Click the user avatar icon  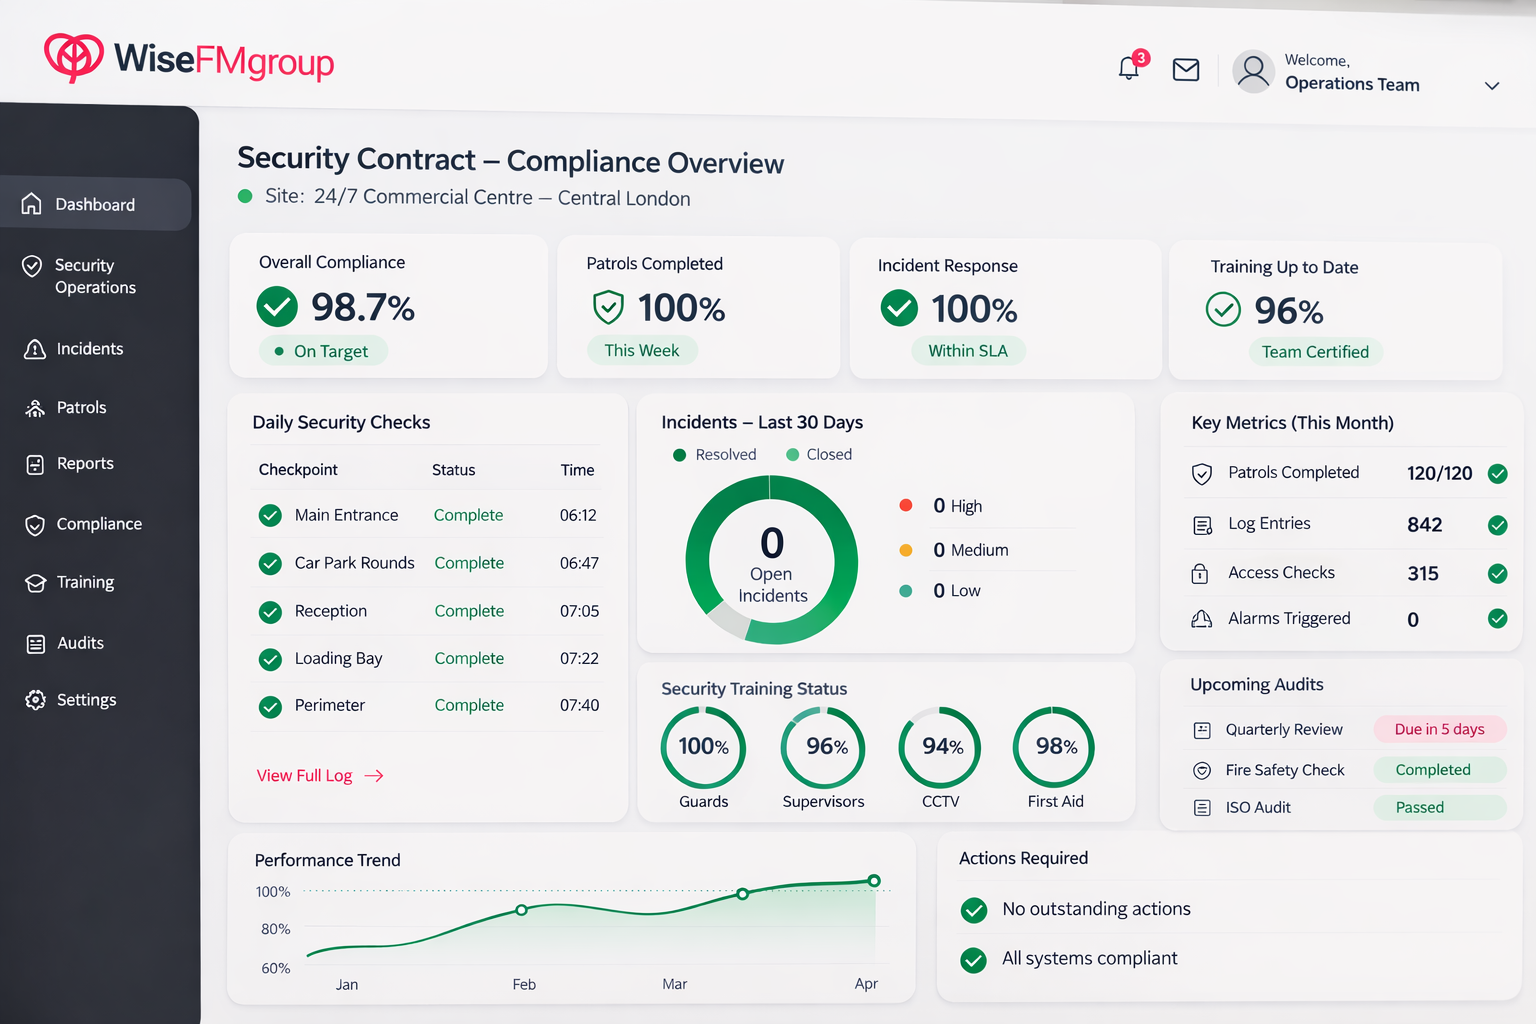click(1253, 72)
